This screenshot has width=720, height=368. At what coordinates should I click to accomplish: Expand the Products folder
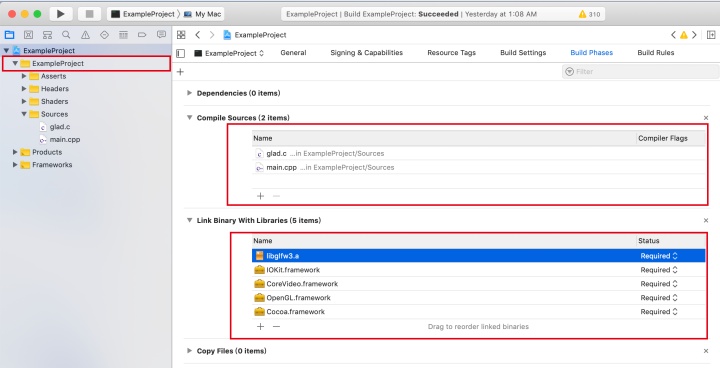[15, 152]
